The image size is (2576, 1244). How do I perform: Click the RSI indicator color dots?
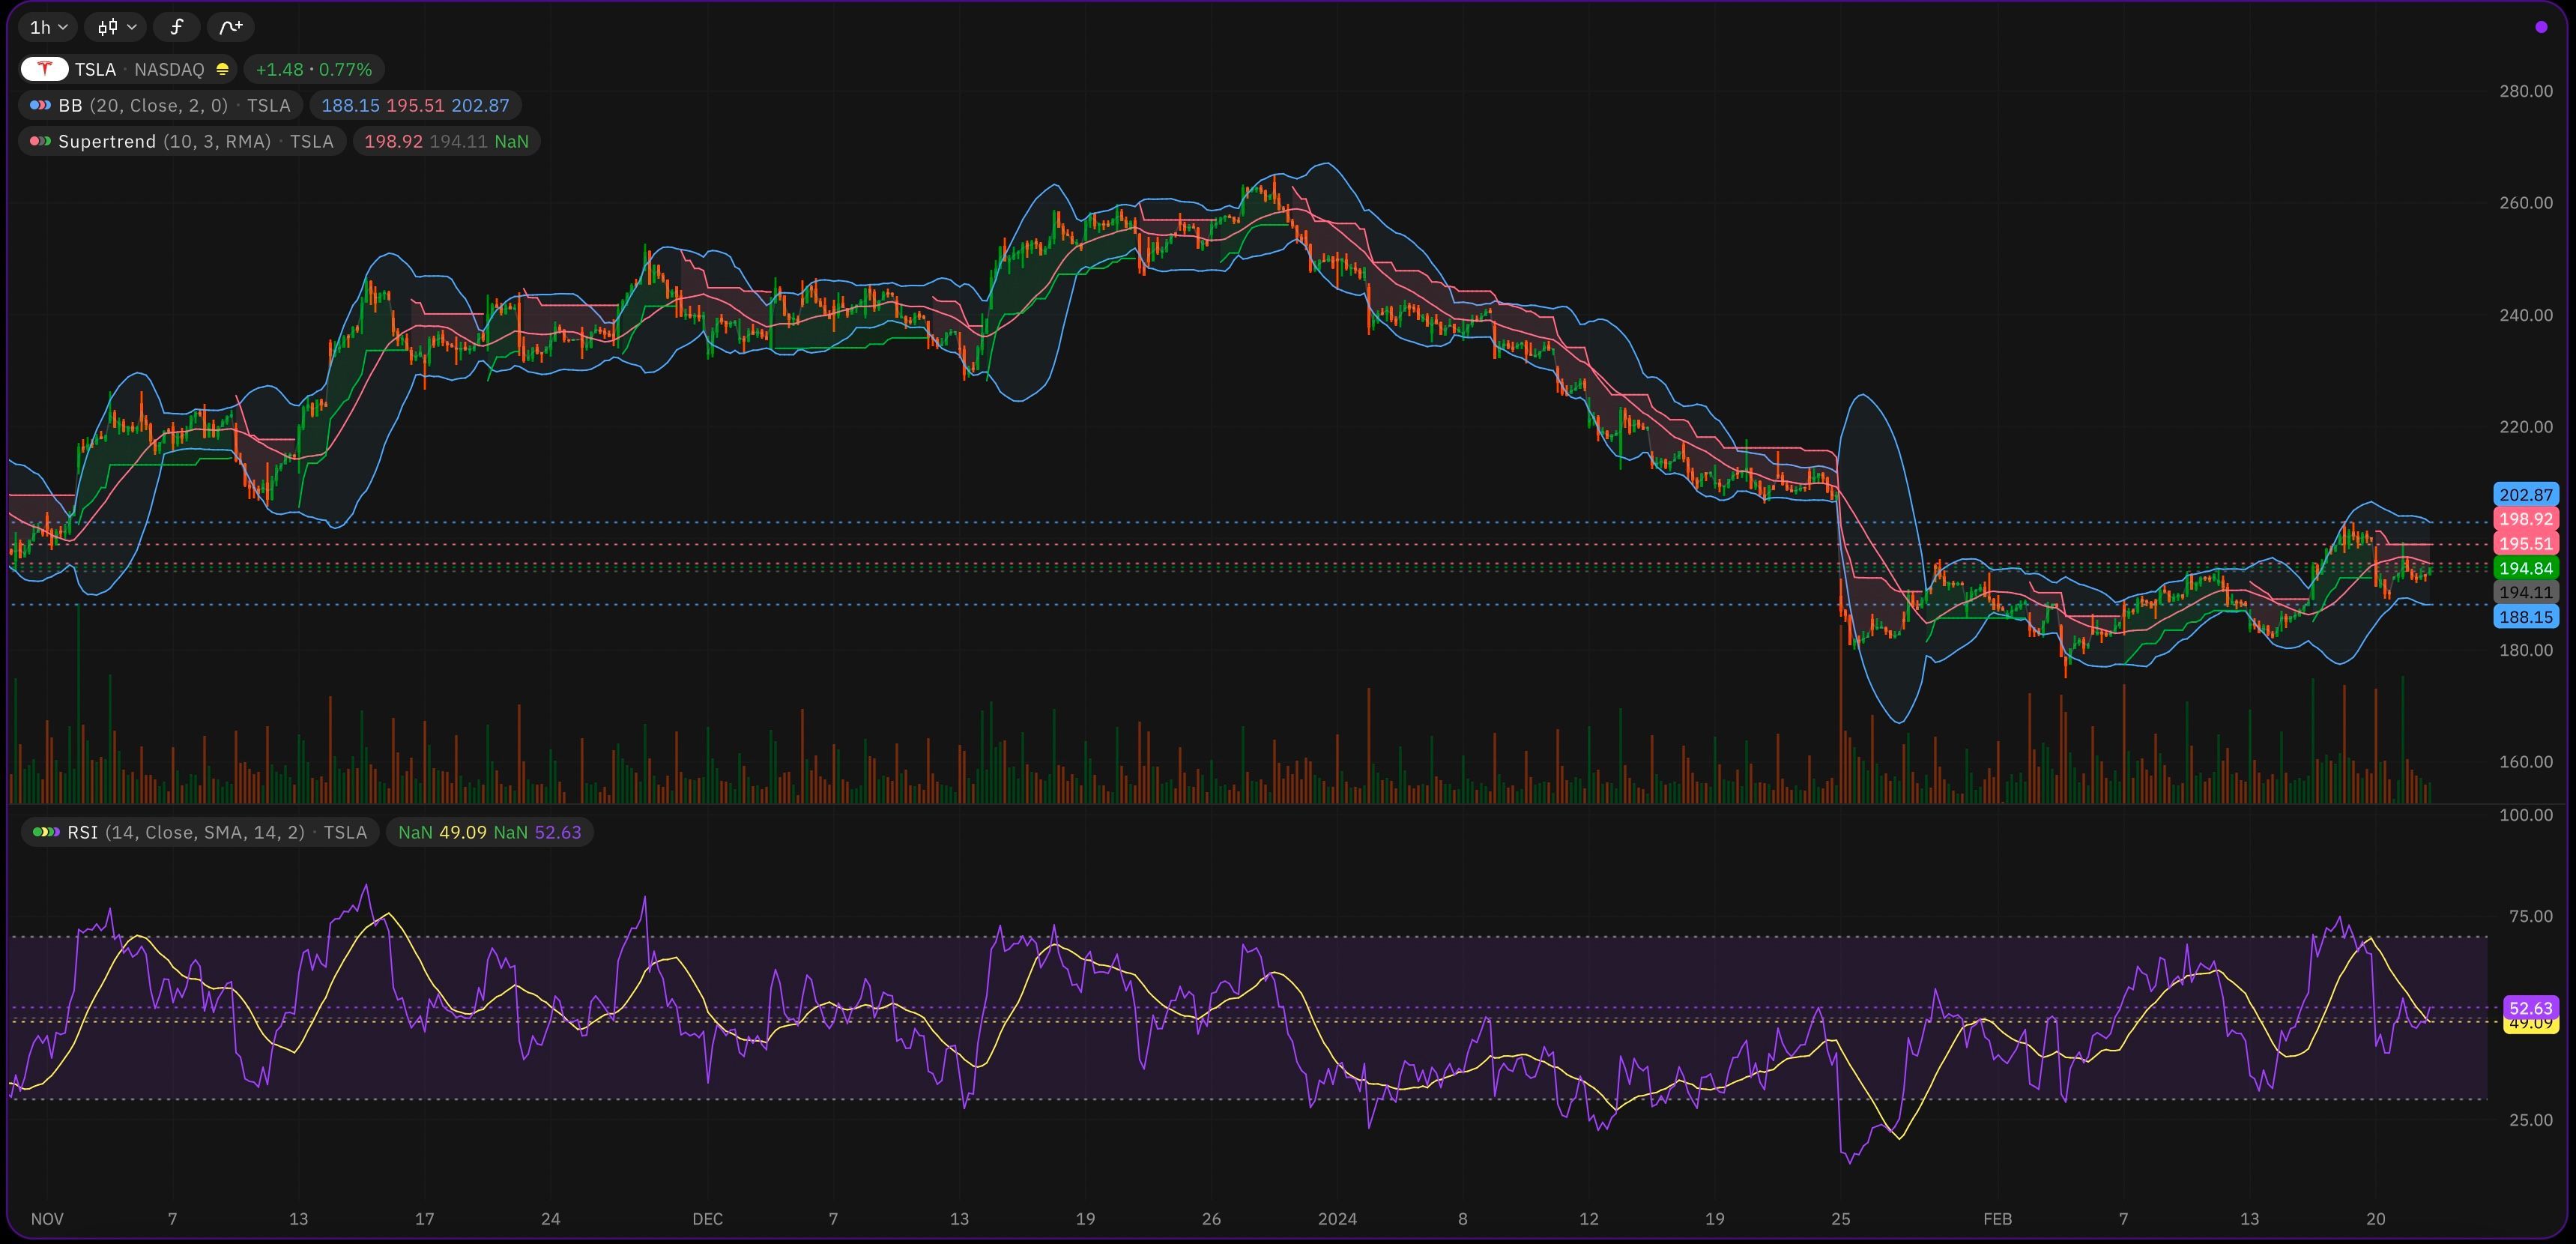click(46, 832)
